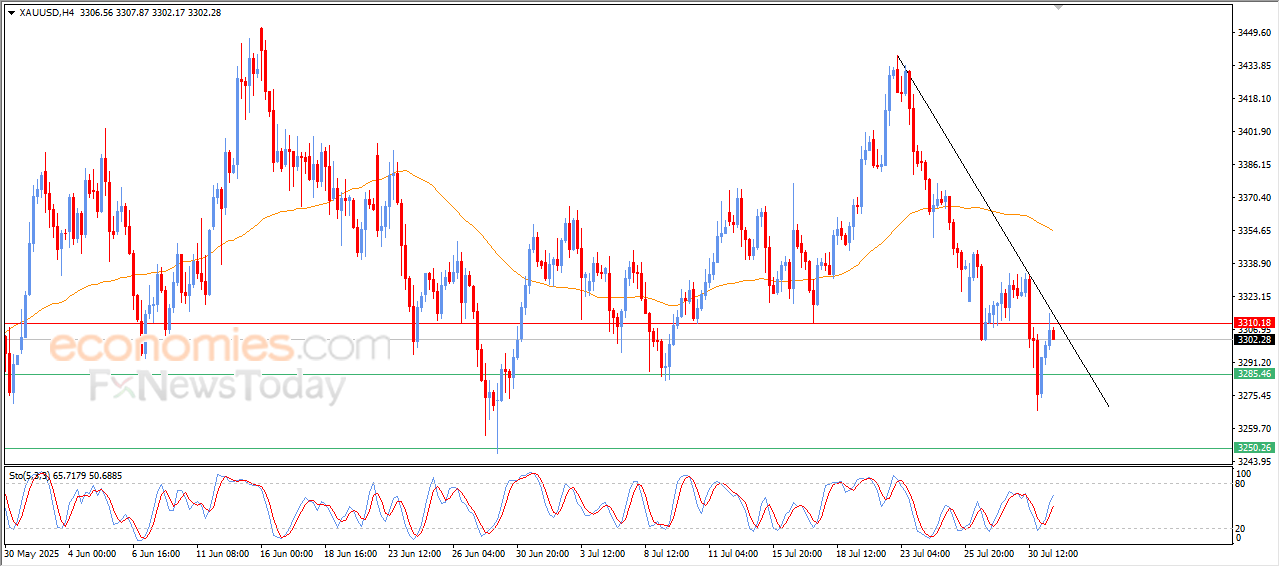1280x567 pixels.
Task: Click the 26 Jun 04:00 date label
Action: pos(477,552)
